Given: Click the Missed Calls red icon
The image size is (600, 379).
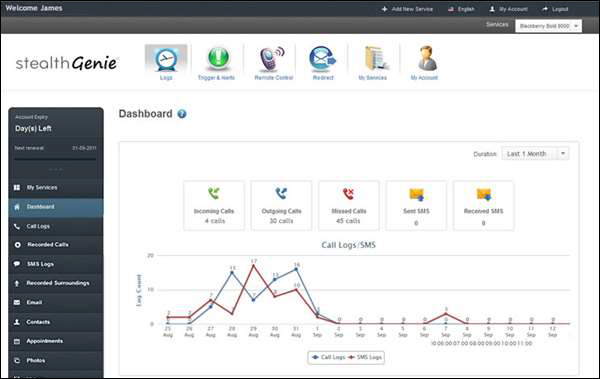Looking at the screenshot, I should tap(348, 194).
